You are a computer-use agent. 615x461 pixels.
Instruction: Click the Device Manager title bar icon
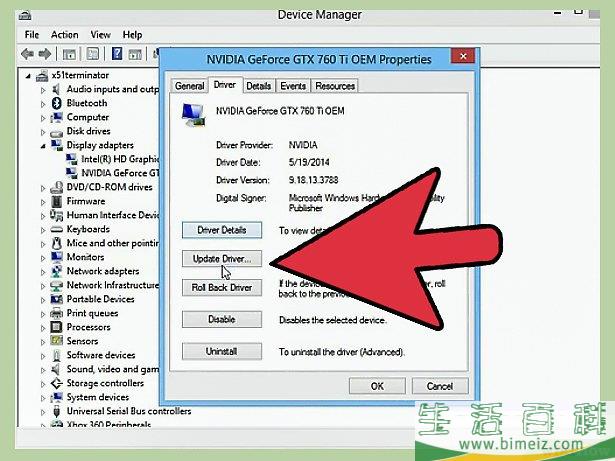(25, 16)
